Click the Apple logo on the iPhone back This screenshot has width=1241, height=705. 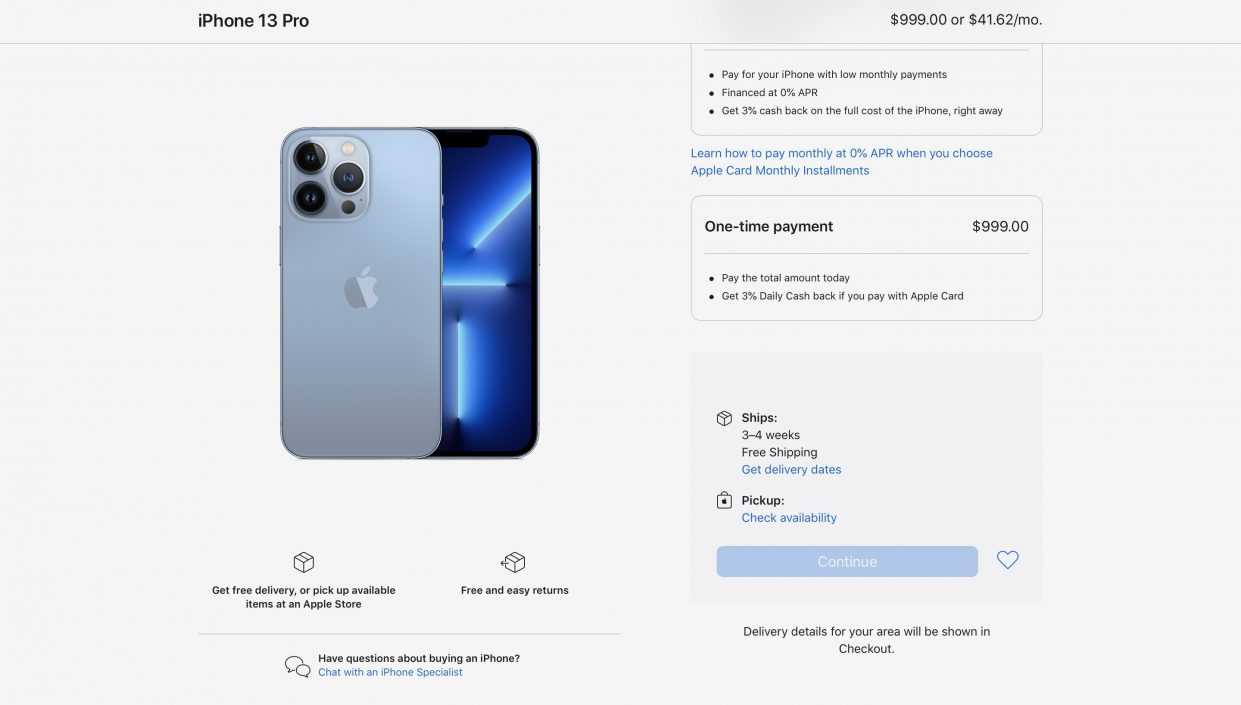pyautogui.click(x=361, y=288)
